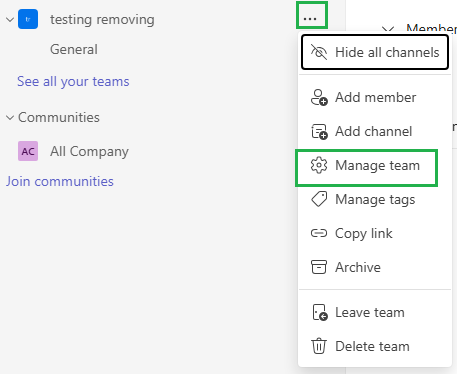This screenshot has height=374, width=457.
Task: Click the Add member person icon
Action: [x=319, y=97]
